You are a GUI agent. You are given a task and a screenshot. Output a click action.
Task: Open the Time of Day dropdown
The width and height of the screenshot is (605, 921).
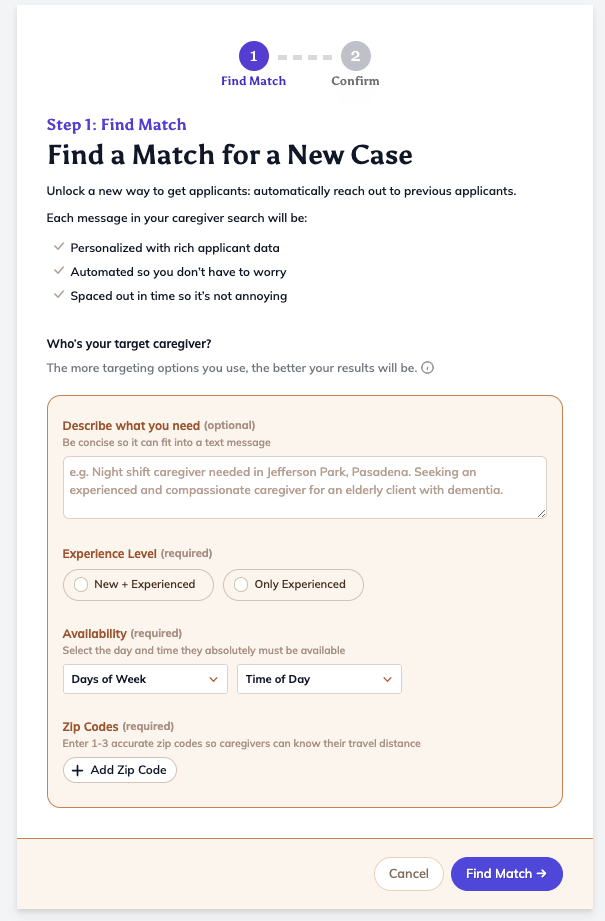pyautogui.click(x=320, y=679)
